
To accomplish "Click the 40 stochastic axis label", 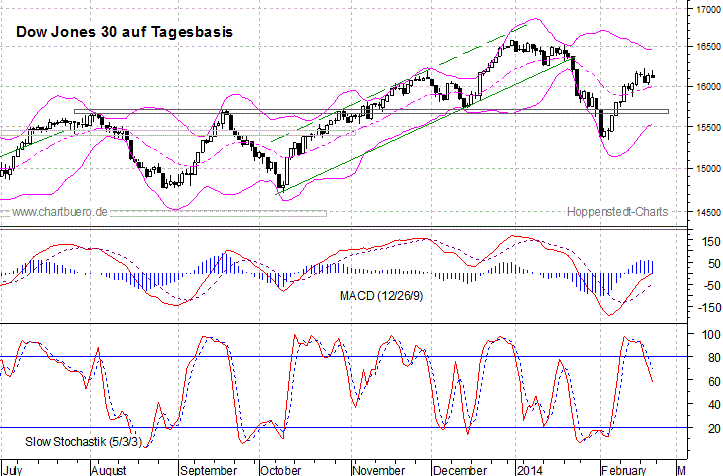I will (x=714, y=405).
